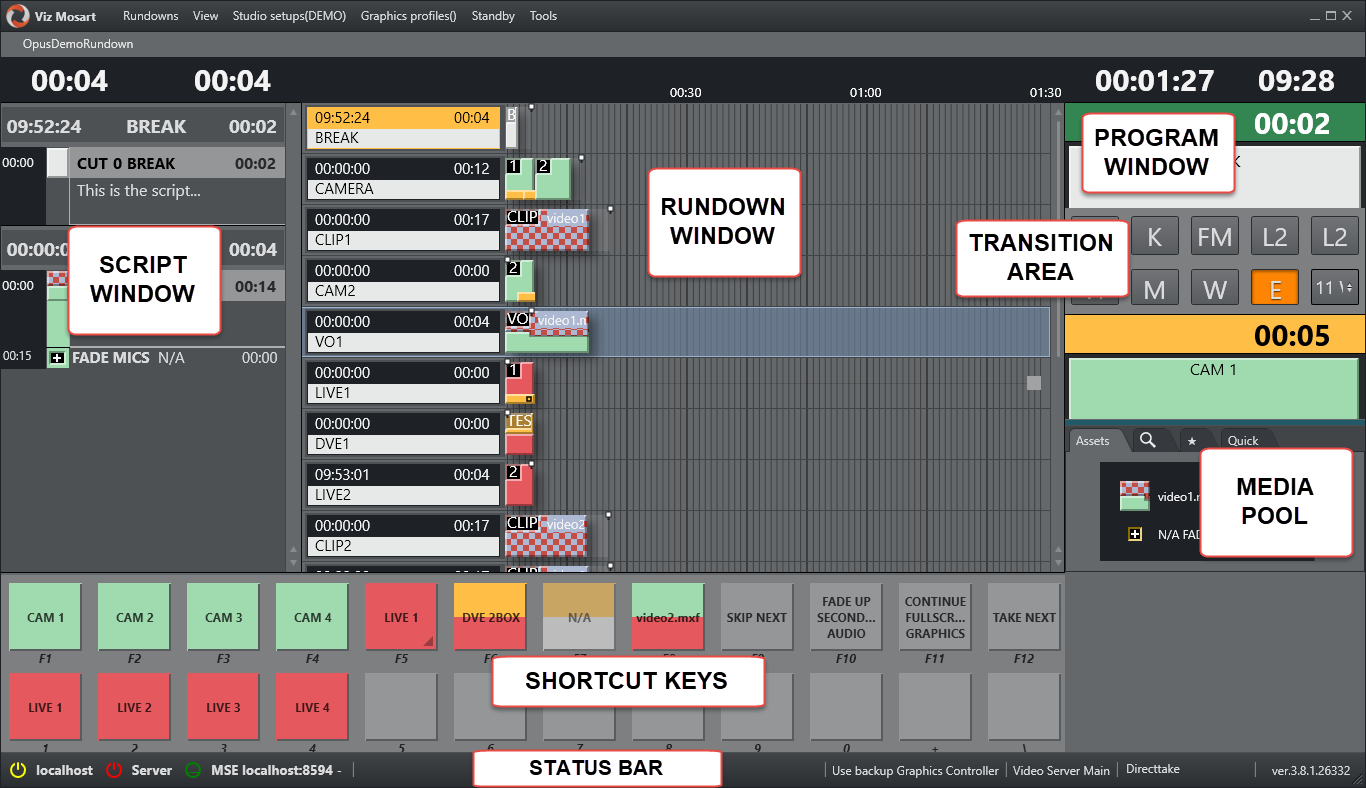Select the camera 2 block in CAMERA row timeline
The height and width of the screenshot is (788, 1366).
coord(553,178)
